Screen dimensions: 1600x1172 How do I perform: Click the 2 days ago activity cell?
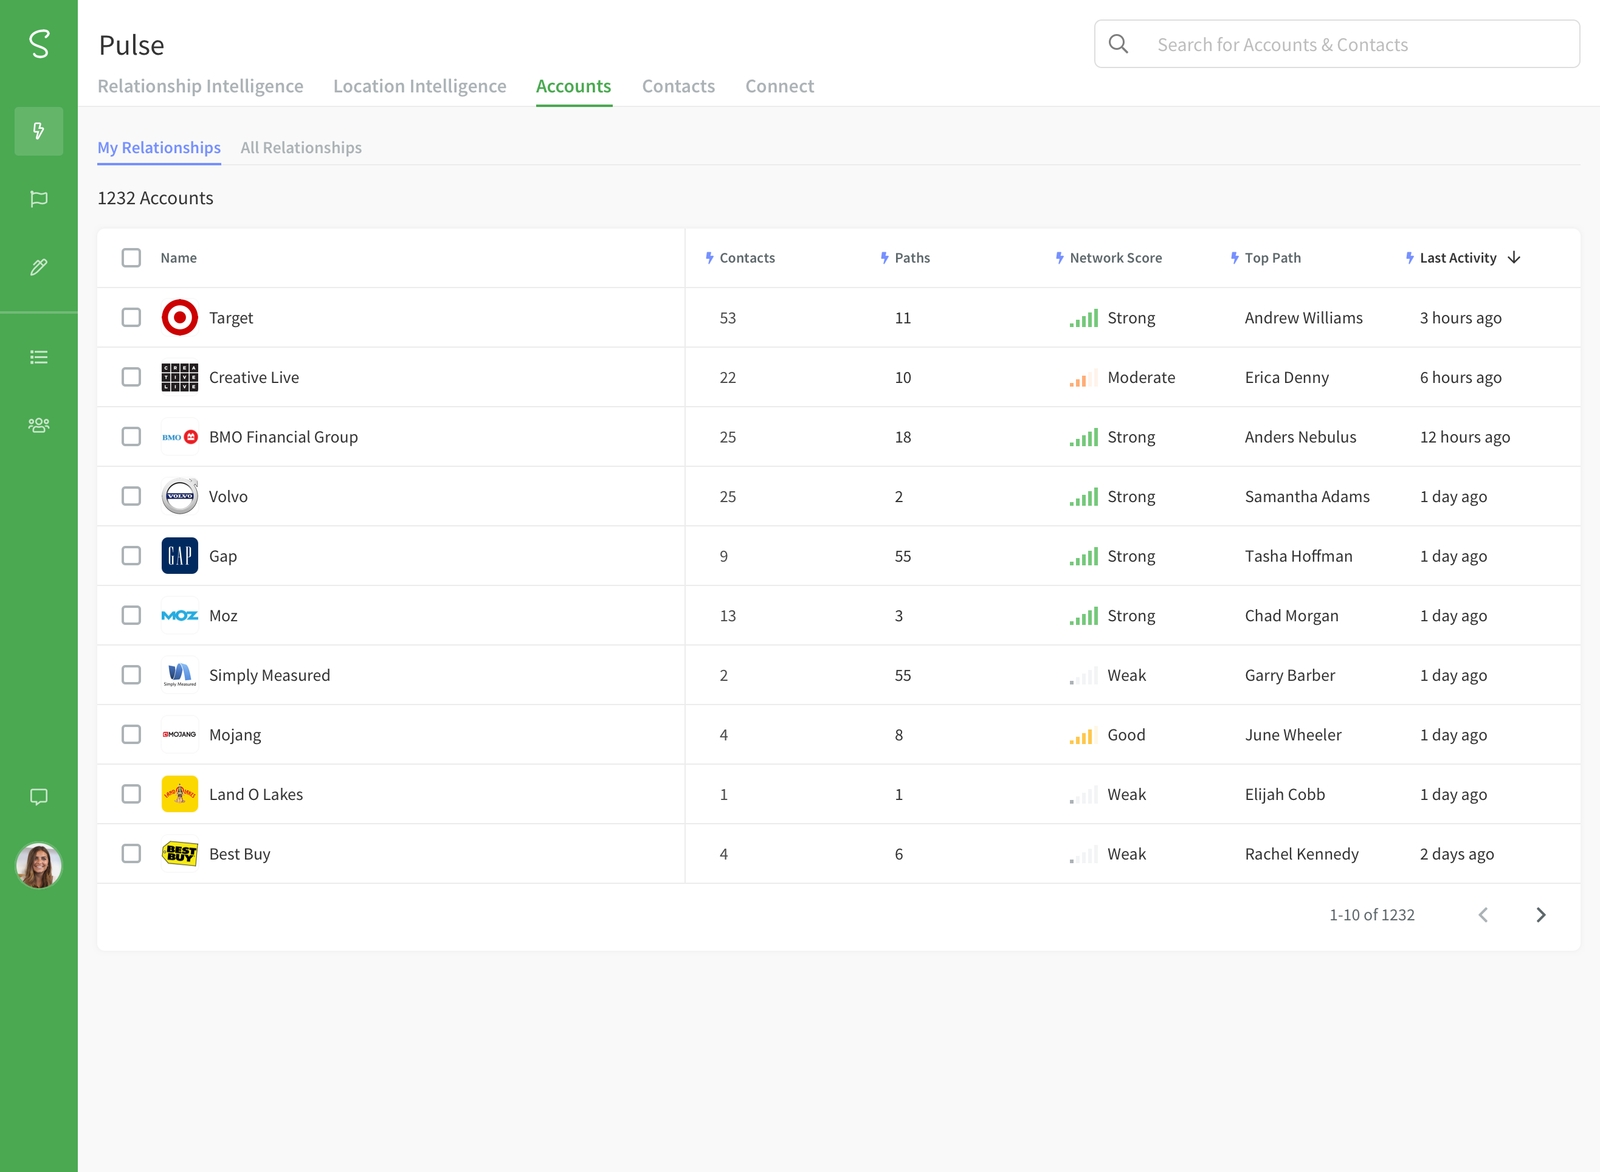click(x=1457, y=854)
